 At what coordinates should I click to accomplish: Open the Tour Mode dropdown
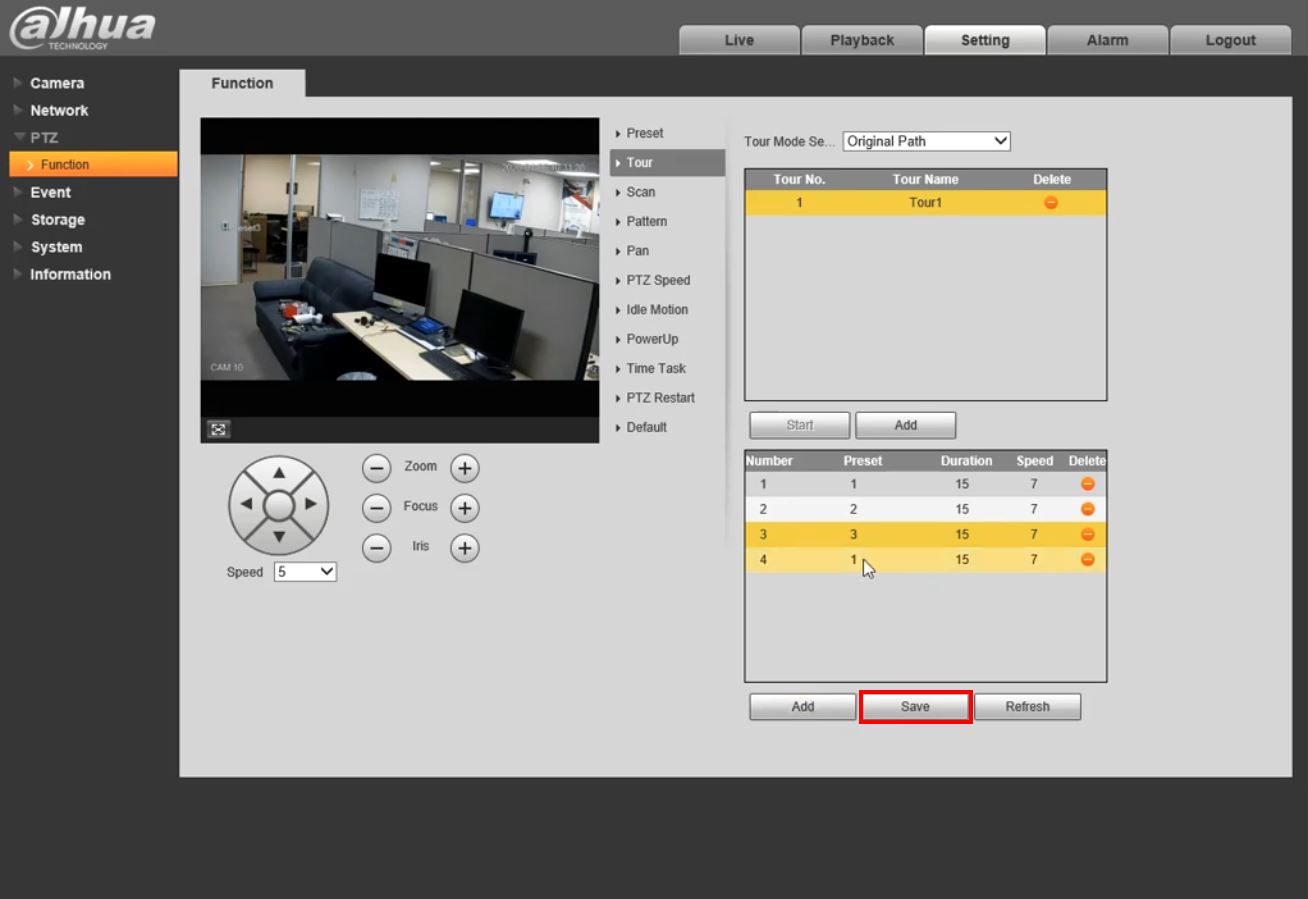click(x=927, y=141)
